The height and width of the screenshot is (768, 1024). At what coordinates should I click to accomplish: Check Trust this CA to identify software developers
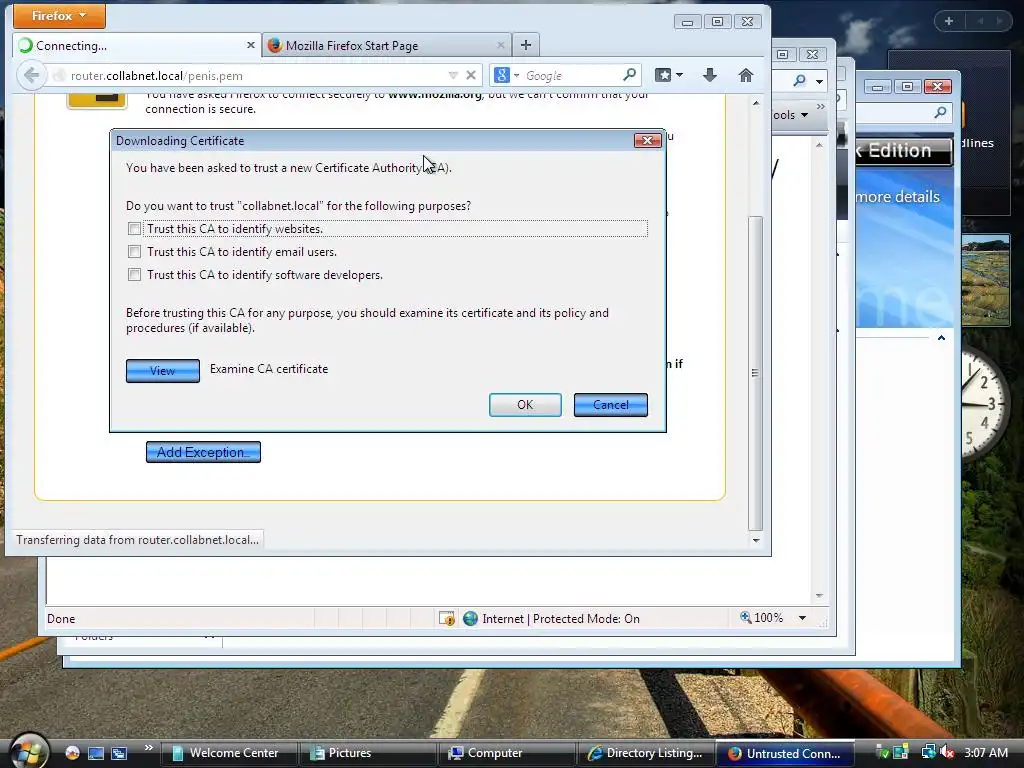(x=135, y=275)
